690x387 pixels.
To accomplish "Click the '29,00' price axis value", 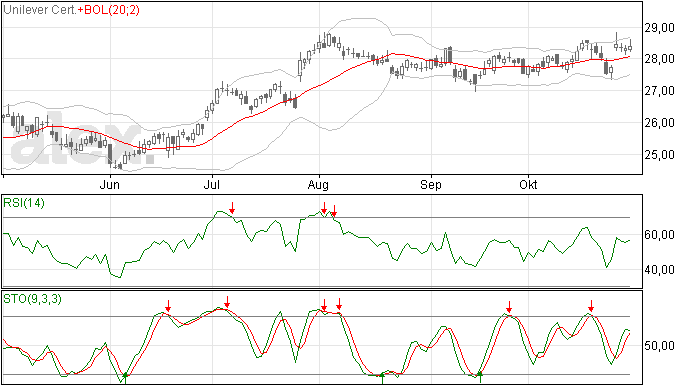I will (x=660, y=28).
